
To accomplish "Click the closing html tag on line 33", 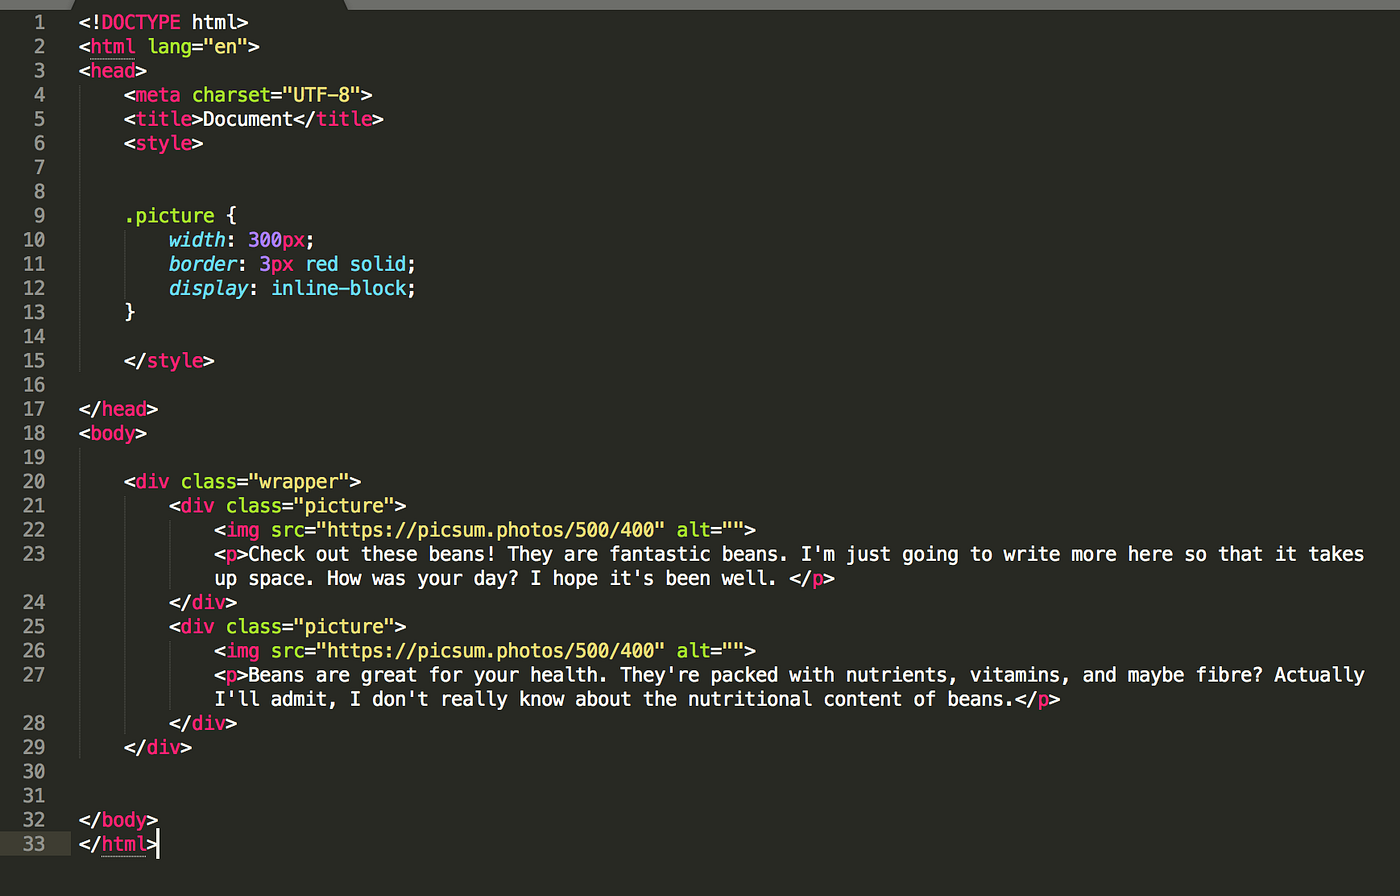I will (x=118, y=844).
